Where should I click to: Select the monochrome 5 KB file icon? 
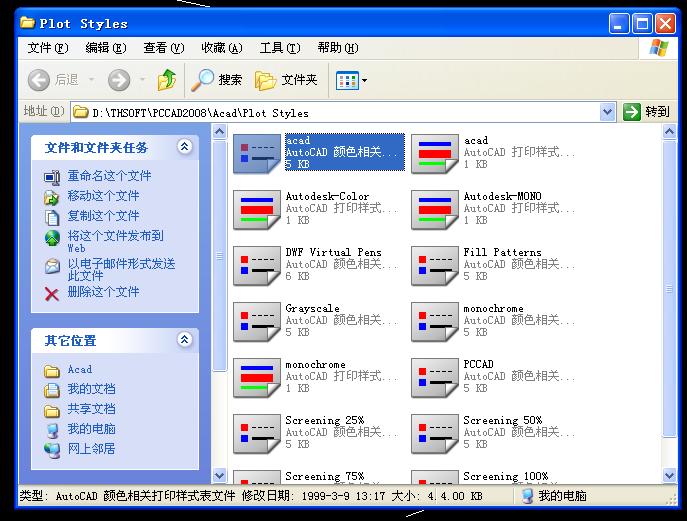435,322
